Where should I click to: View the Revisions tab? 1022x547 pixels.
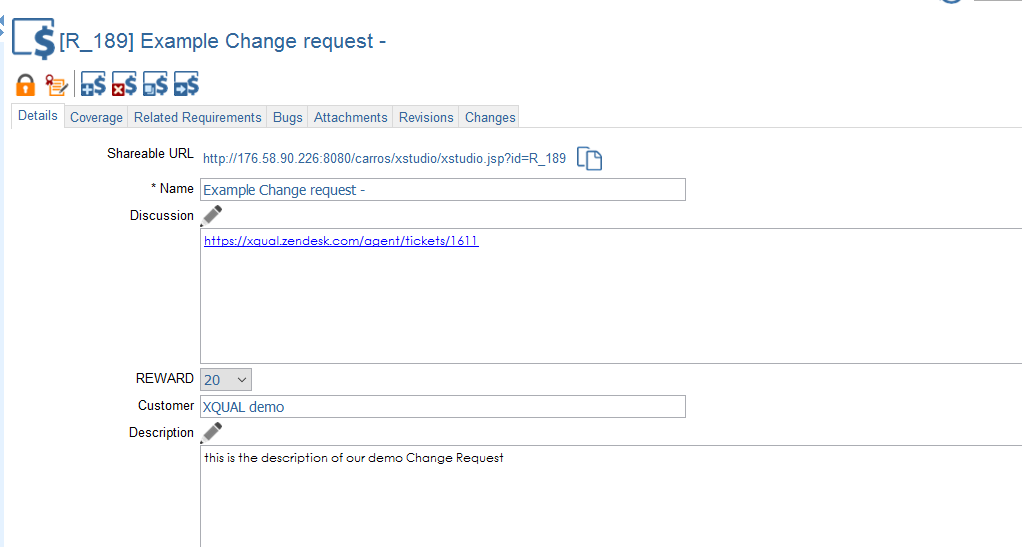click(426, 117)
